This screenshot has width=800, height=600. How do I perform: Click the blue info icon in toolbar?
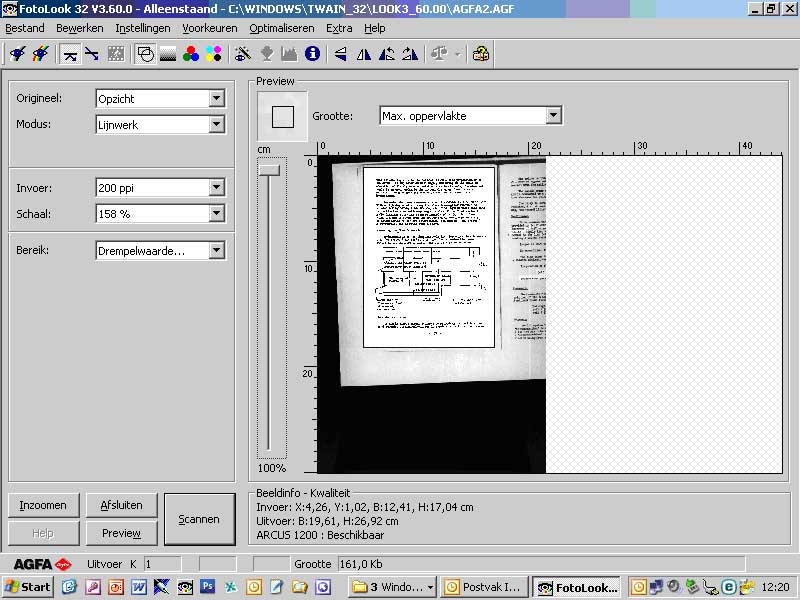312,54
